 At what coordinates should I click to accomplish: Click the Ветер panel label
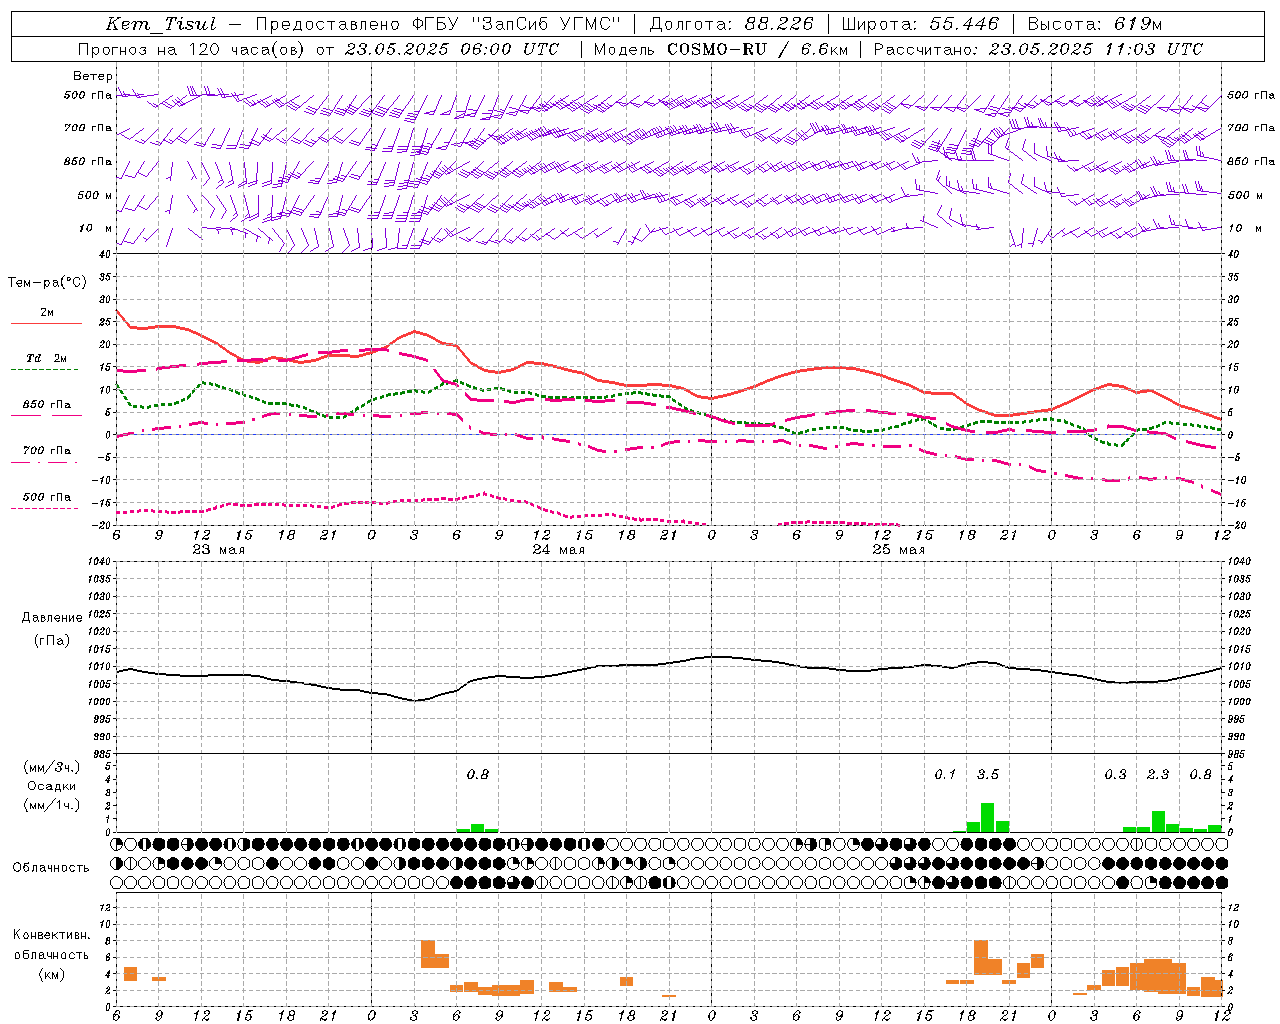click(x=92, y=76)
